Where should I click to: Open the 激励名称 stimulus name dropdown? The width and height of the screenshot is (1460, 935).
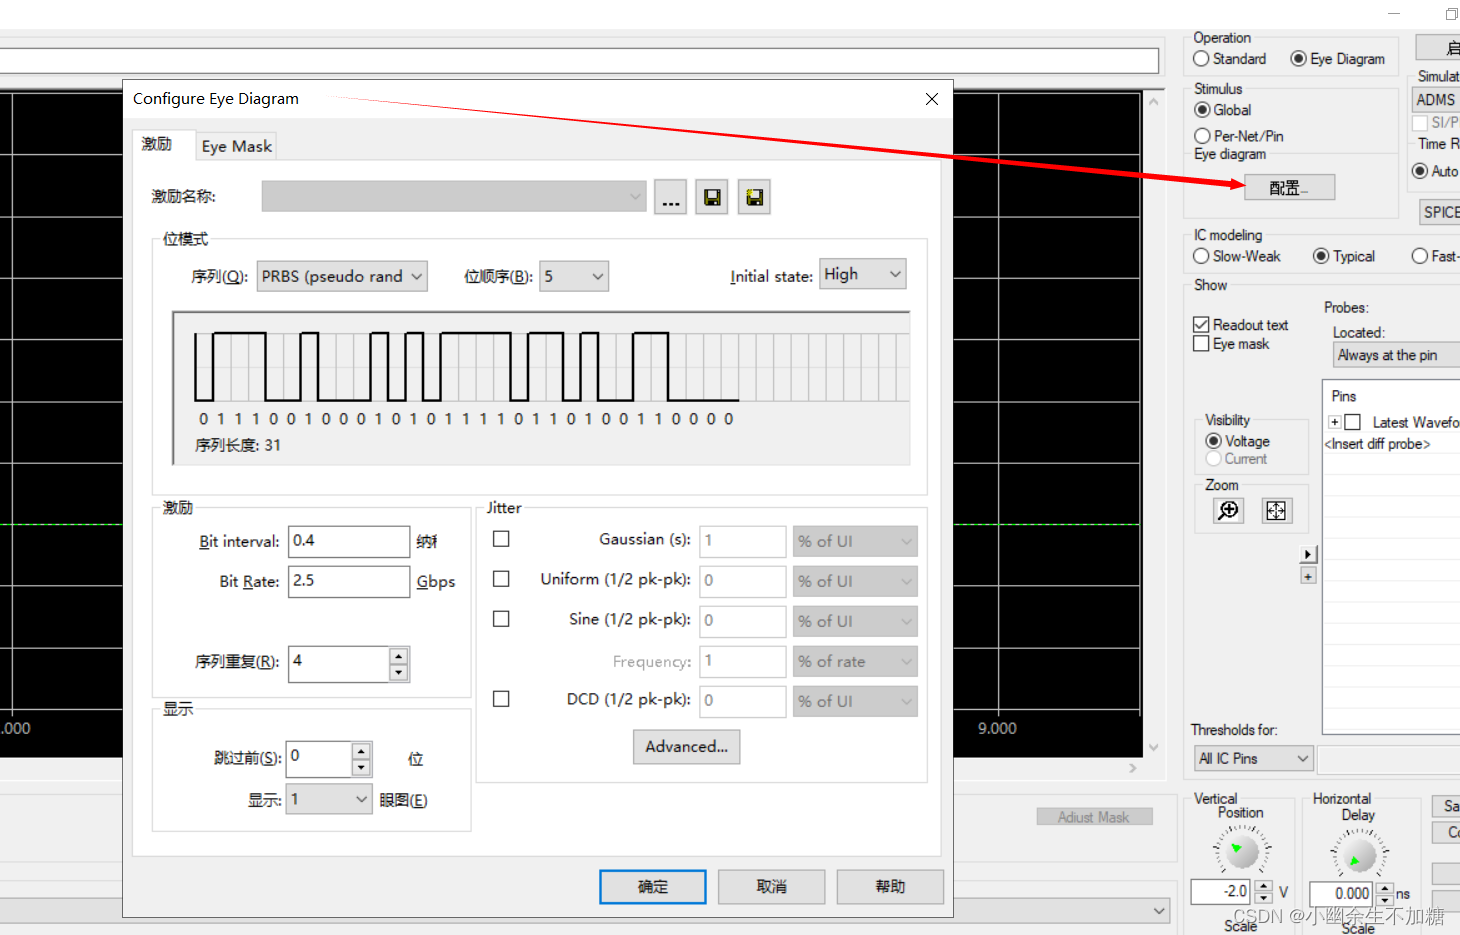[454, 196]
